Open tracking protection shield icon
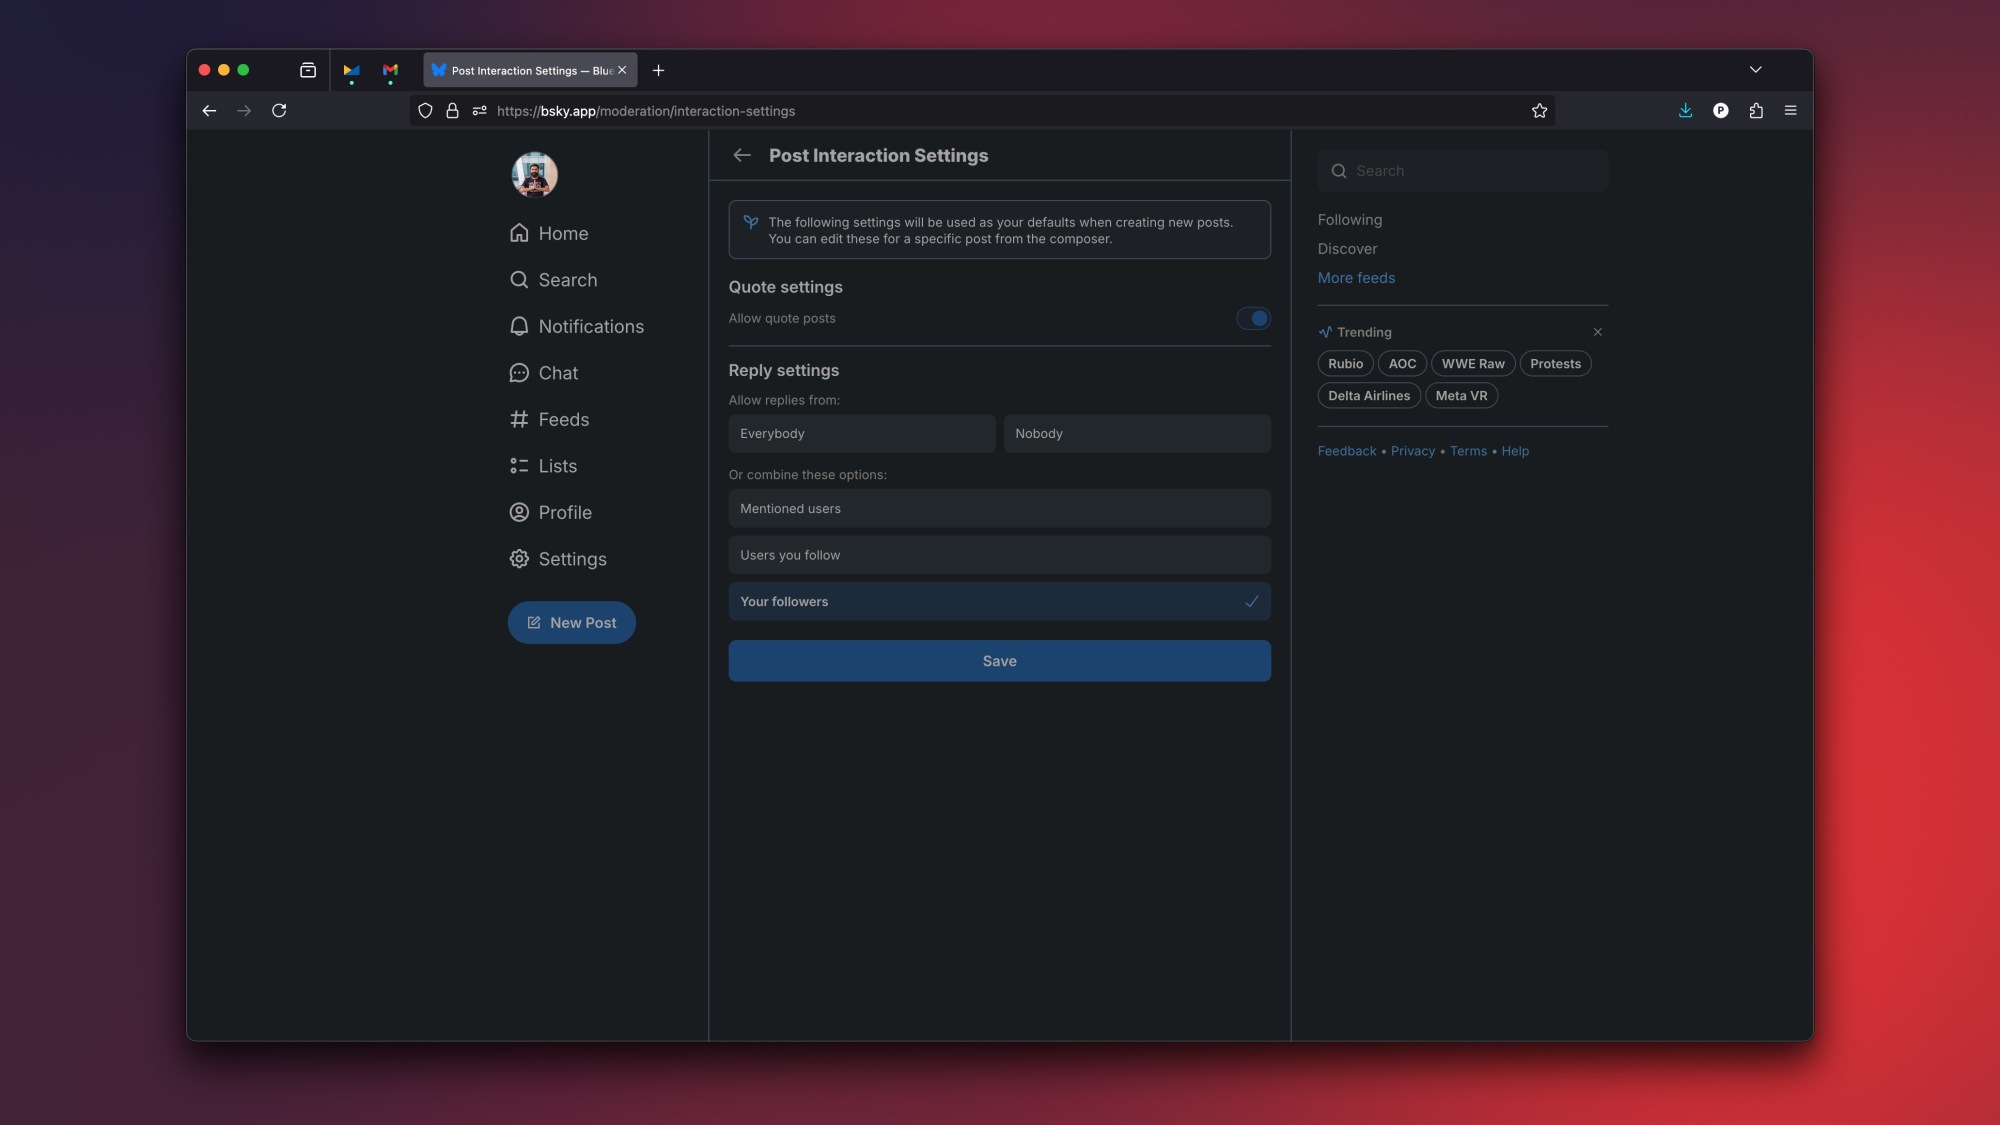 425,111
